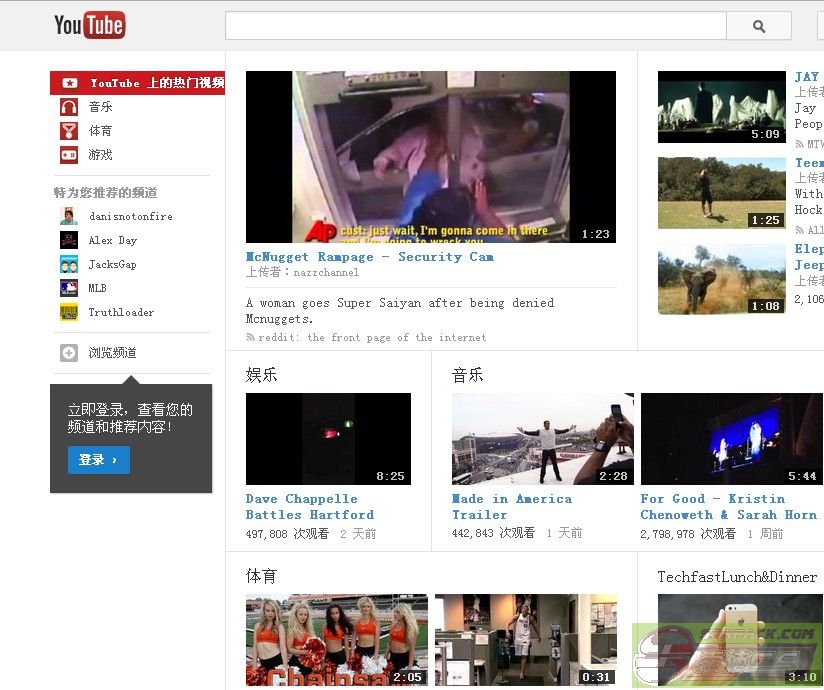This screenshot has width=824, height=690.
Task: Click the plus icon beside 浏览频道
Action: click(x=69, y=352)
